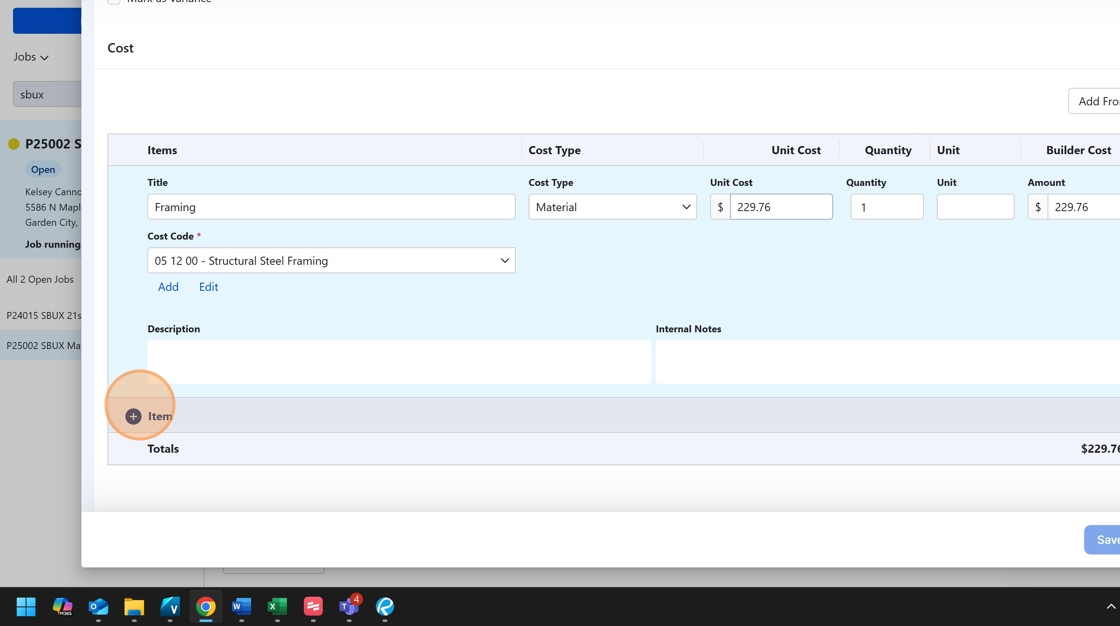Image resolution: width=1120 pixels, height=626 pixels.
Task: Launch Excel from the taskbar
Action: (277, 606)
